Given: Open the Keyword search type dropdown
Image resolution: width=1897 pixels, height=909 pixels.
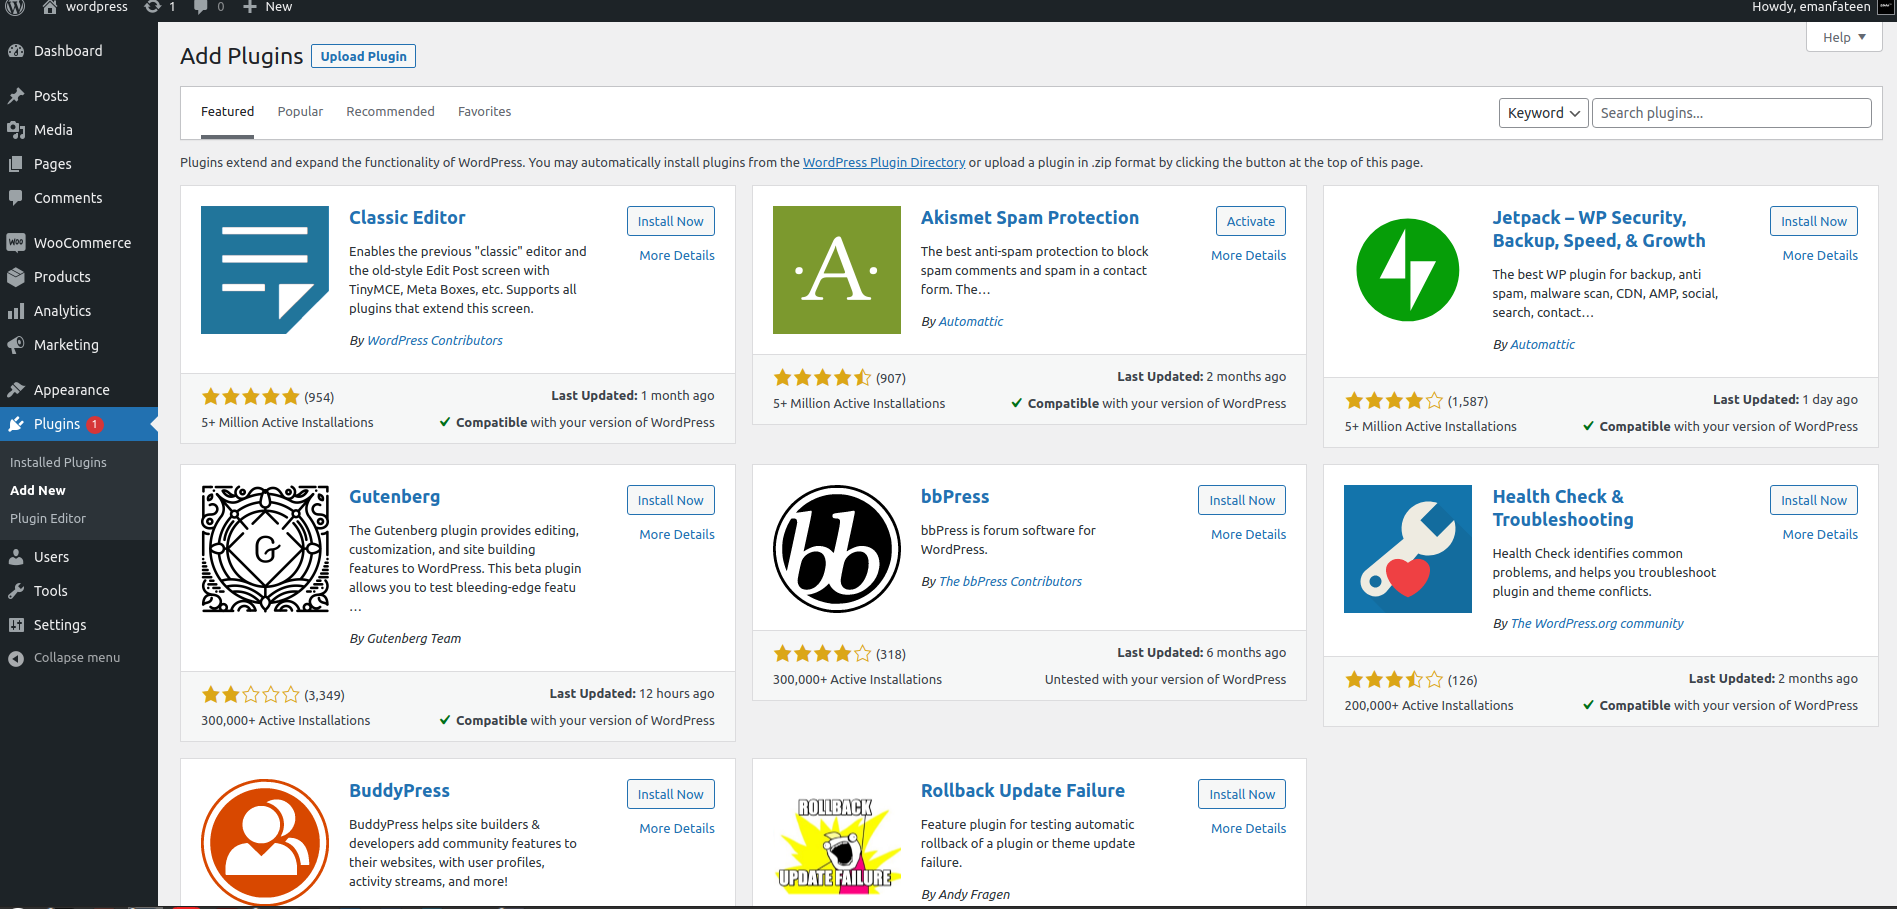Looking at the screenshot, I should (x=1543, y=113).
